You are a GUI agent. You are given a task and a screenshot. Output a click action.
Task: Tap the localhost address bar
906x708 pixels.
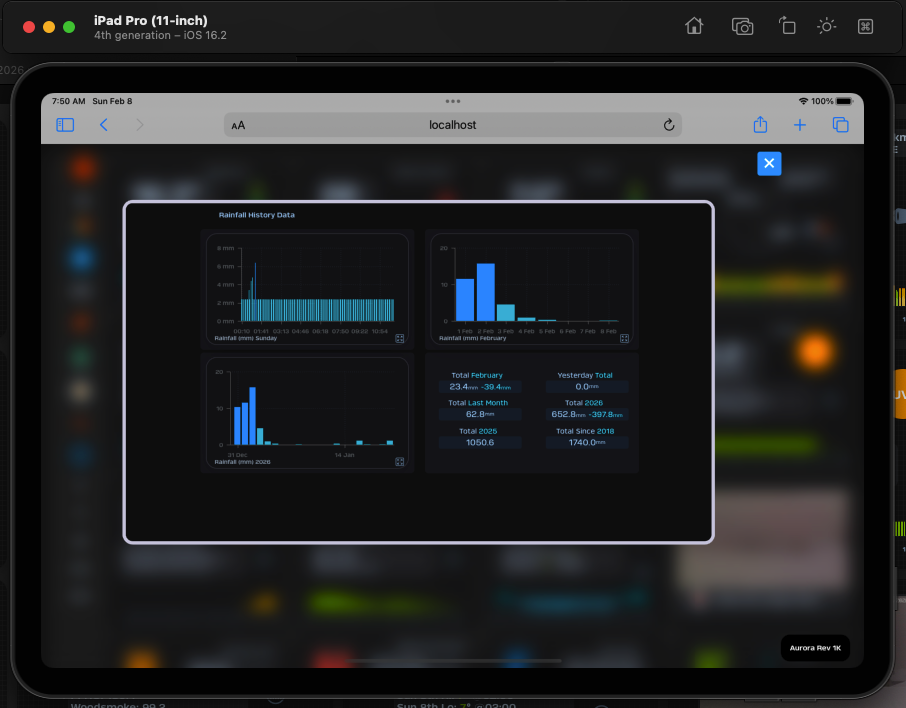(x=452, y=125)
